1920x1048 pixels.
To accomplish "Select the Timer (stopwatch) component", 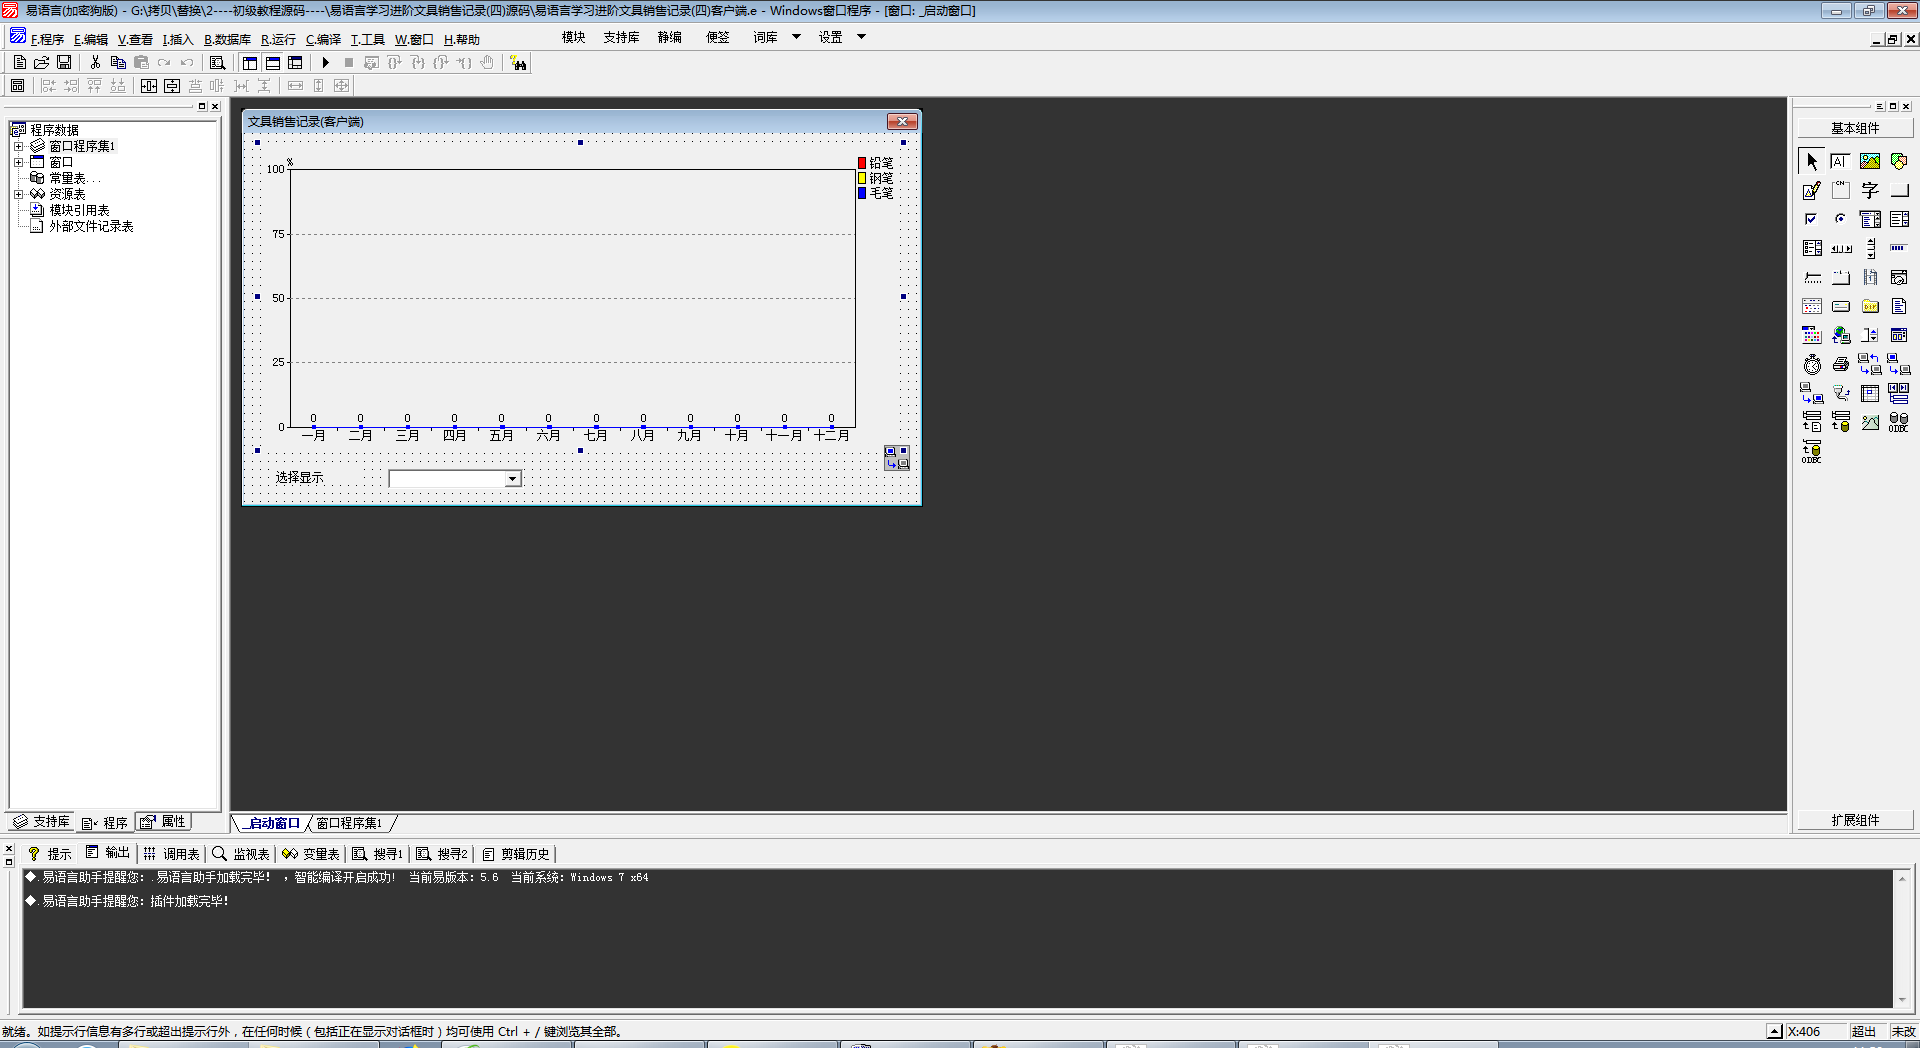I will click(1812, 365).
